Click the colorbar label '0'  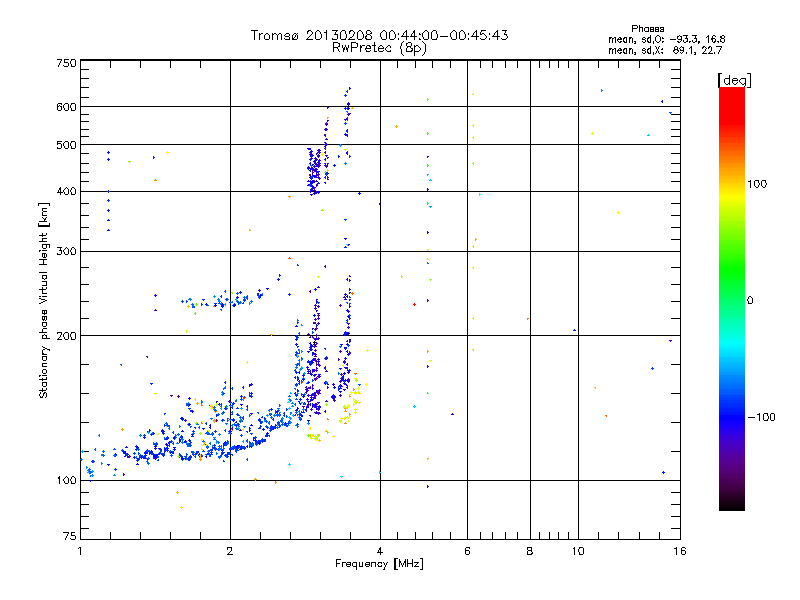(750, 301)
